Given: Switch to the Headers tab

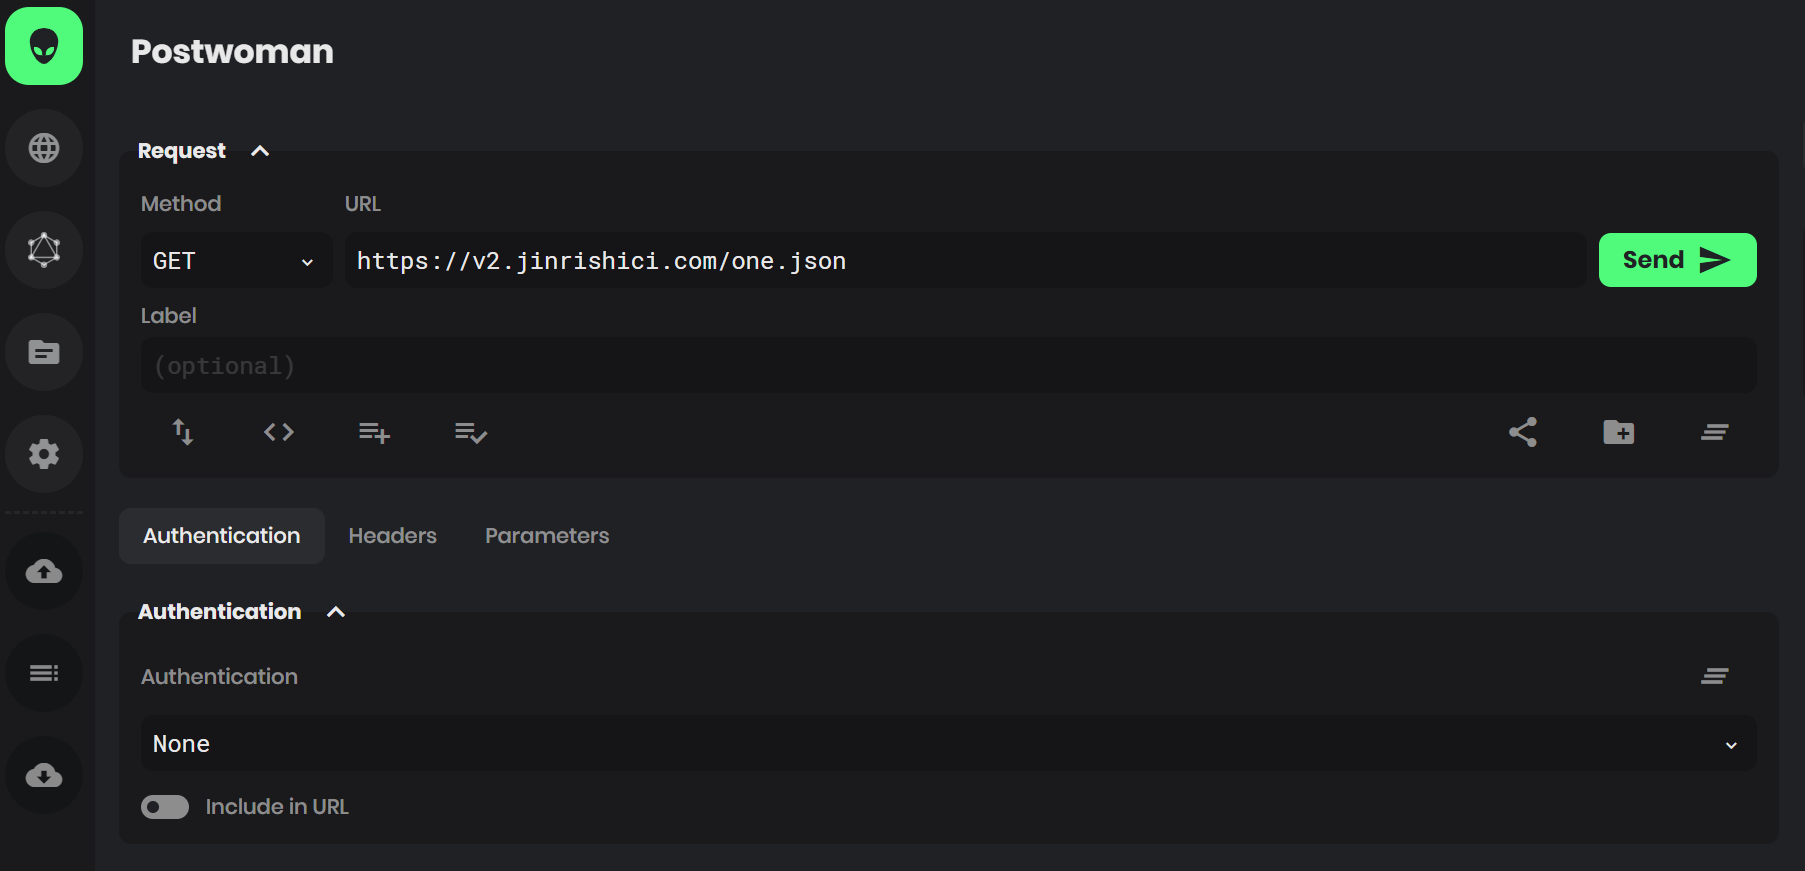Looking at the screenshot, I should point(392,536).
